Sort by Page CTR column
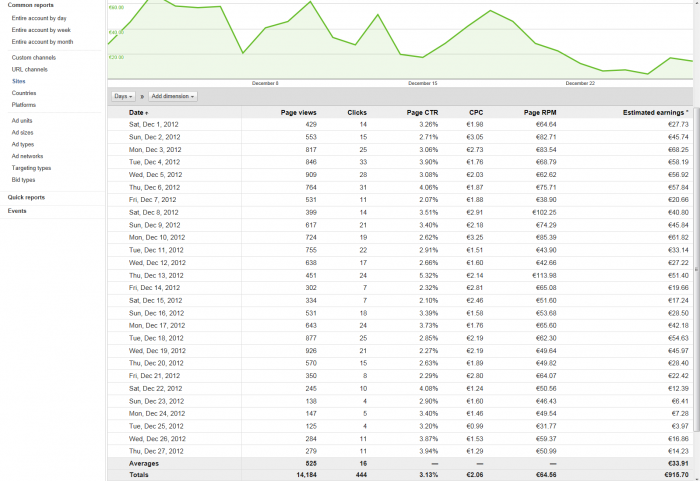 coord(422,113)
